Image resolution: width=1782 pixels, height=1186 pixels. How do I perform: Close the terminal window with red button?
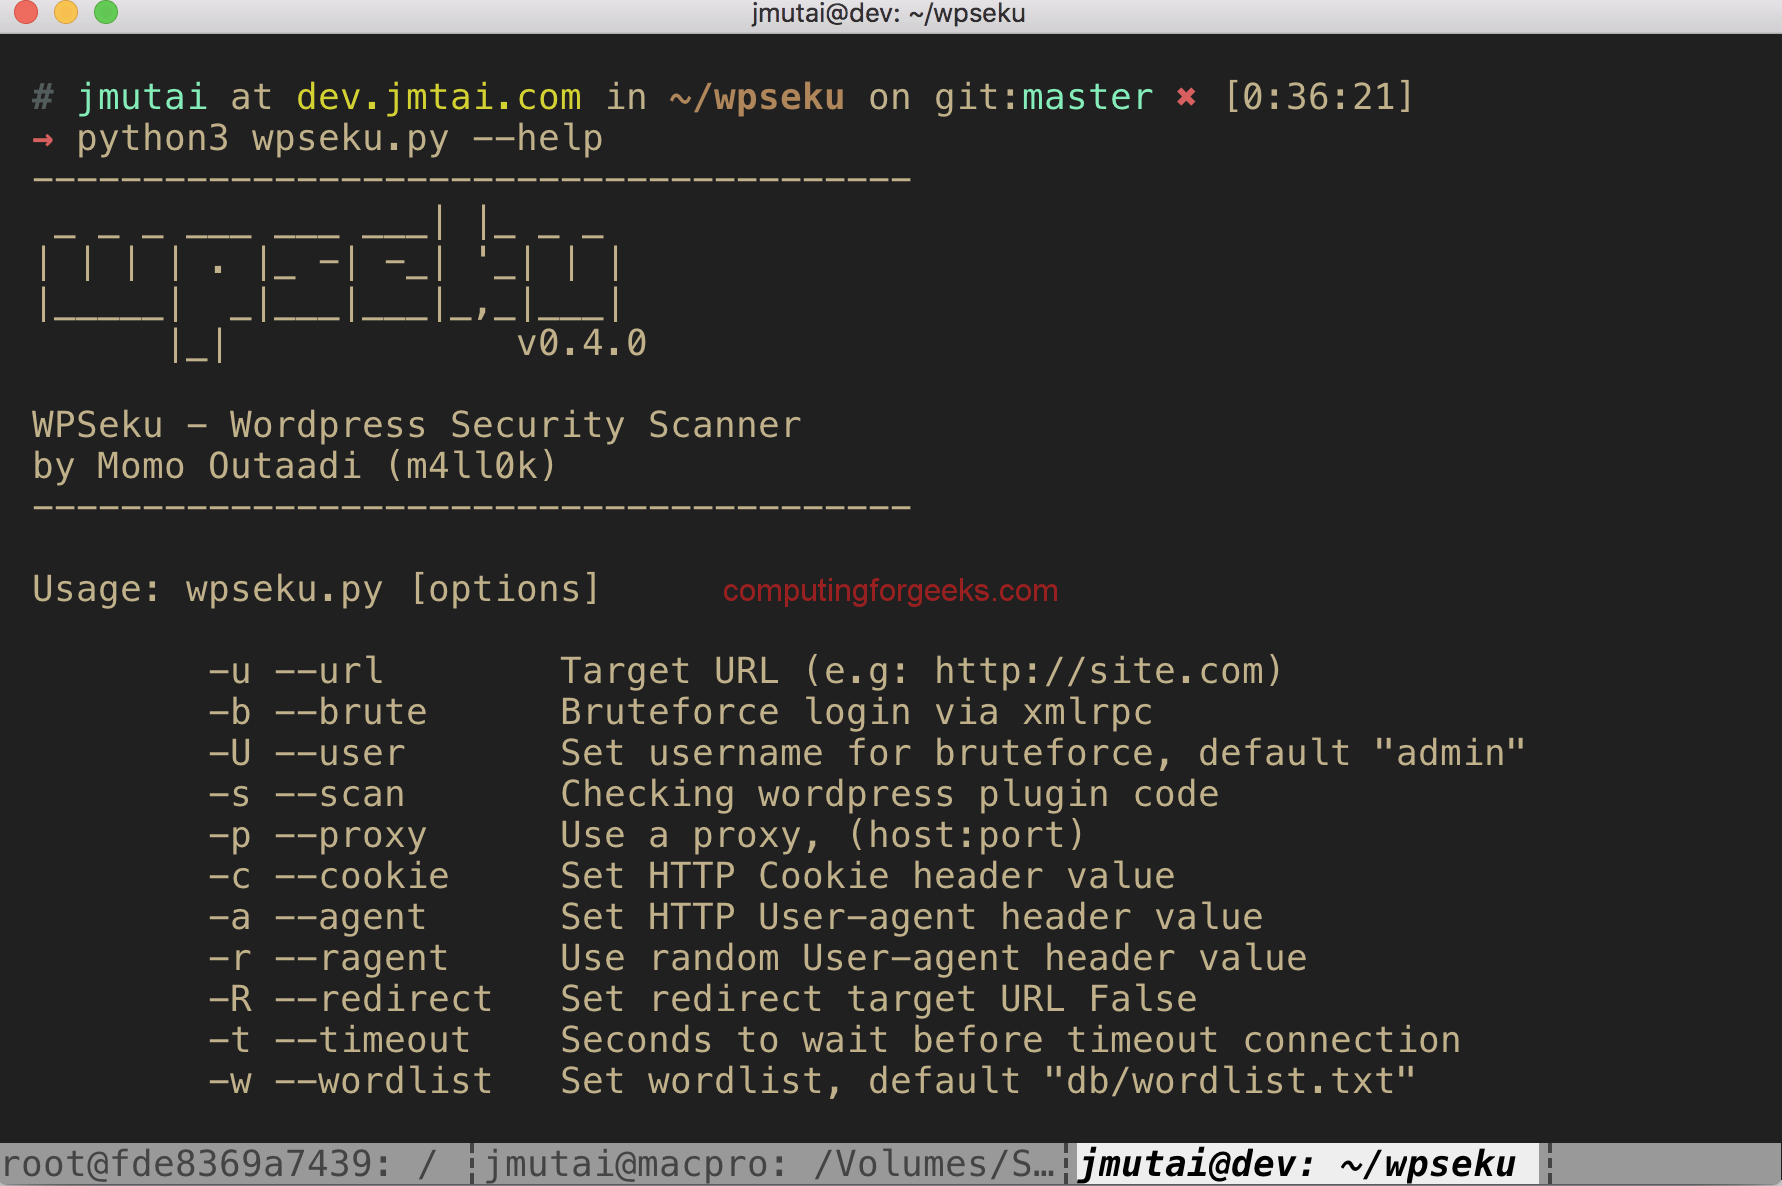tap(26, 14)
